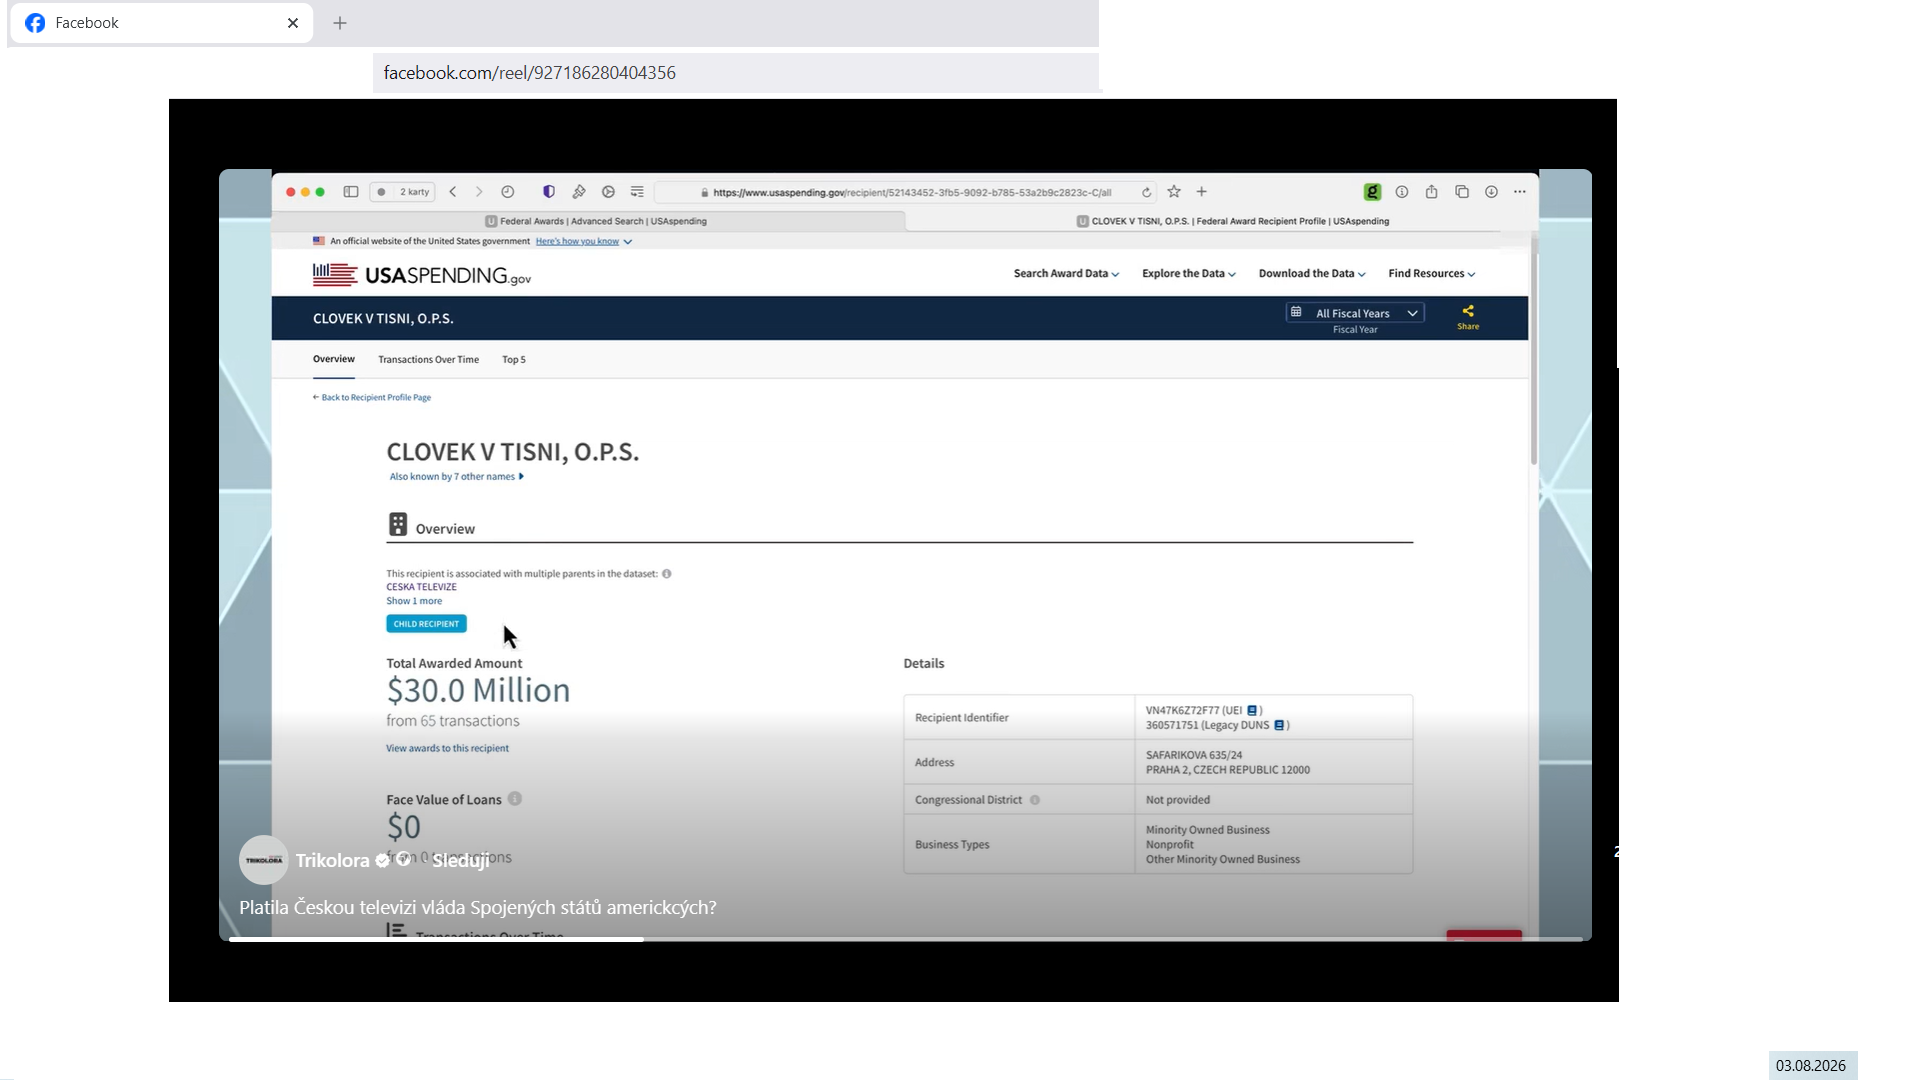The height and width of the screenshot is (1080, 1920).
Task: Expand 'Here's how you know' banner
Action: click(x=583, y=241)
